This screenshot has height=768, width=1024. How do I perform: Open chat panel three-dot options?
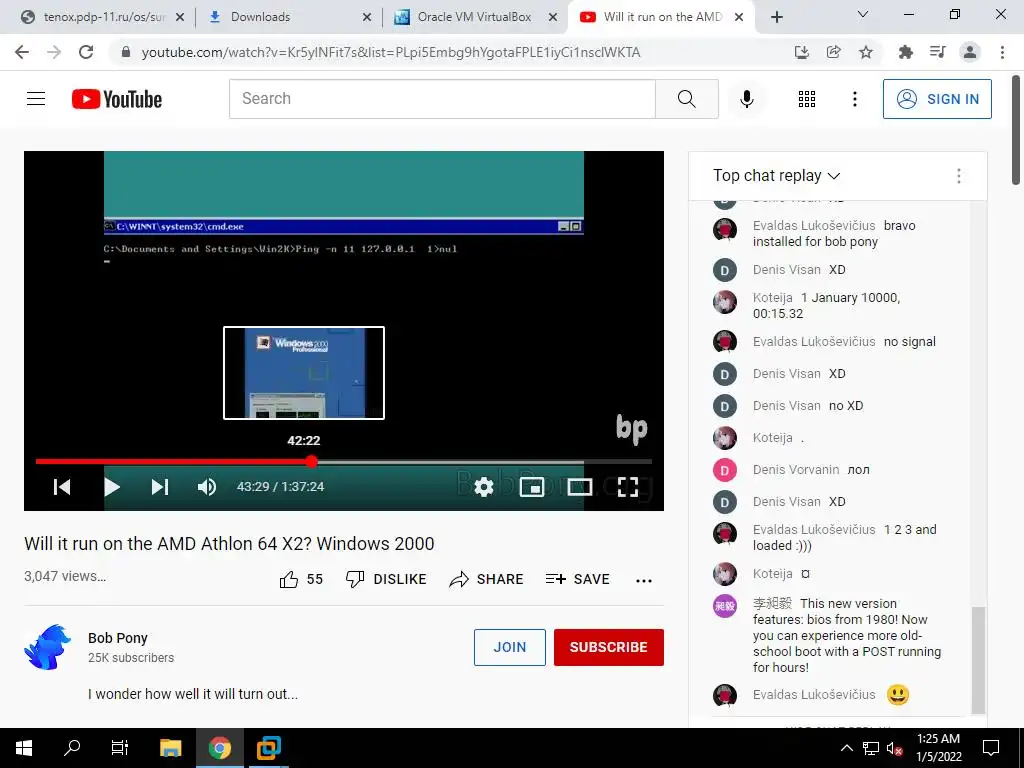pyautogui.click(x=959, y=176)
